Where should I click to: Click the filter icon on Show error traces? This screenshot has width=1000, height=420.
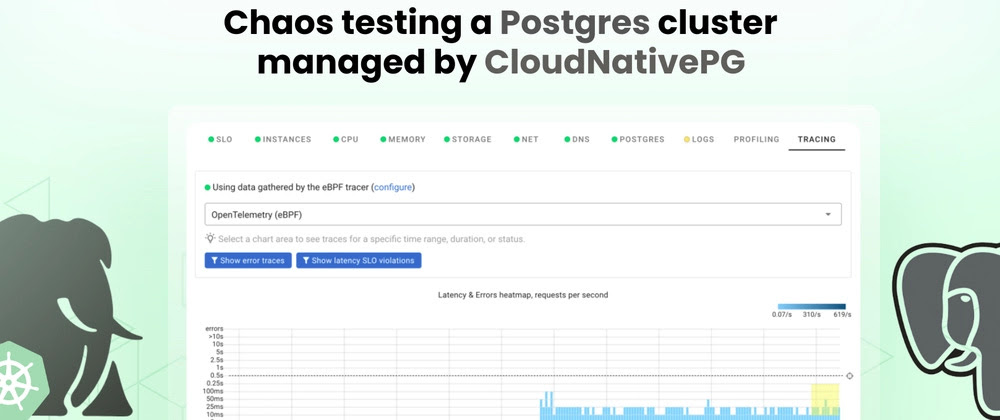(x=213, y=260)
